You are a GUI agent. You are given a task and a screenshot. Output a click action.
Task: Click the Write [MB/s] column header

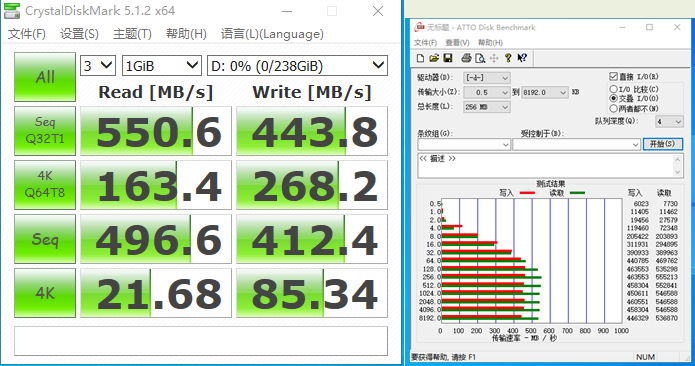tap(312, 92)
